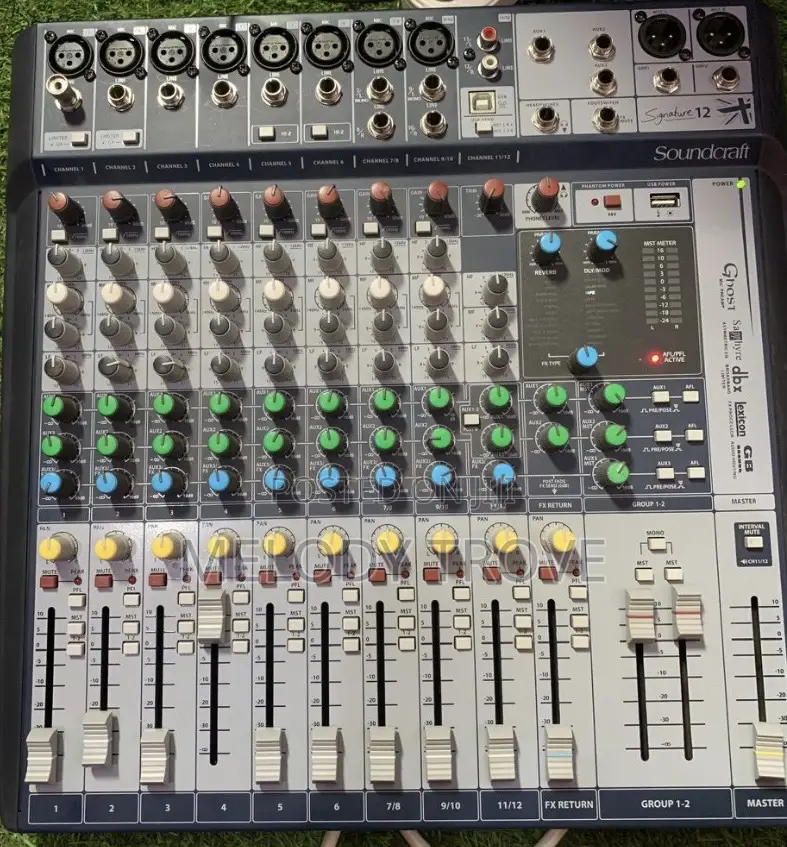Toggle the high-pass filter button on channel 1
The width and height of the screenshot is (787, 847).
(57, 235)
